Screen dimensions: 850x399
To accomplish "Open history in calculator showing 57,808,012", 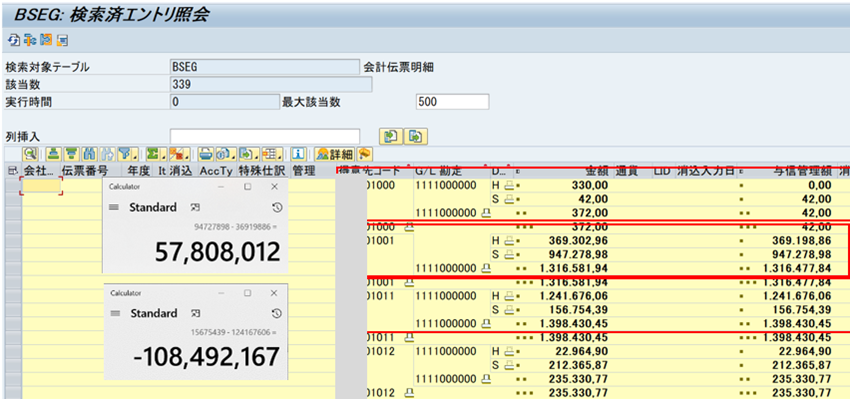I will [x=276, y=208].
